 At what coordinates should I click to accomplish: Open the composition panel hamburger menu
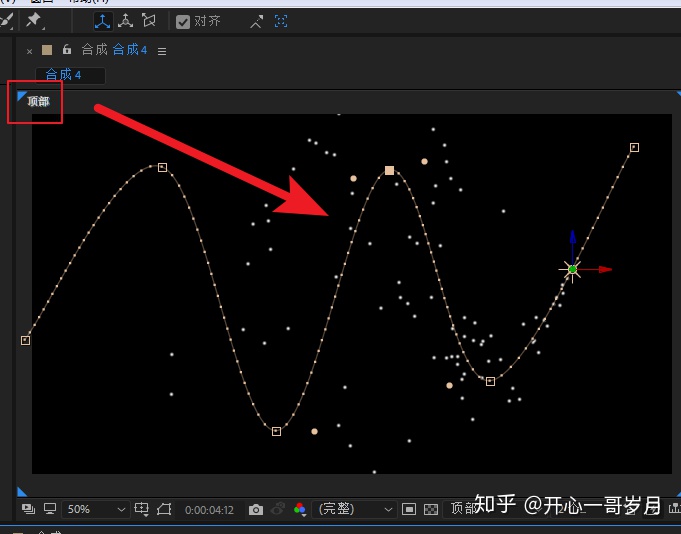click(x=162, y=51)
